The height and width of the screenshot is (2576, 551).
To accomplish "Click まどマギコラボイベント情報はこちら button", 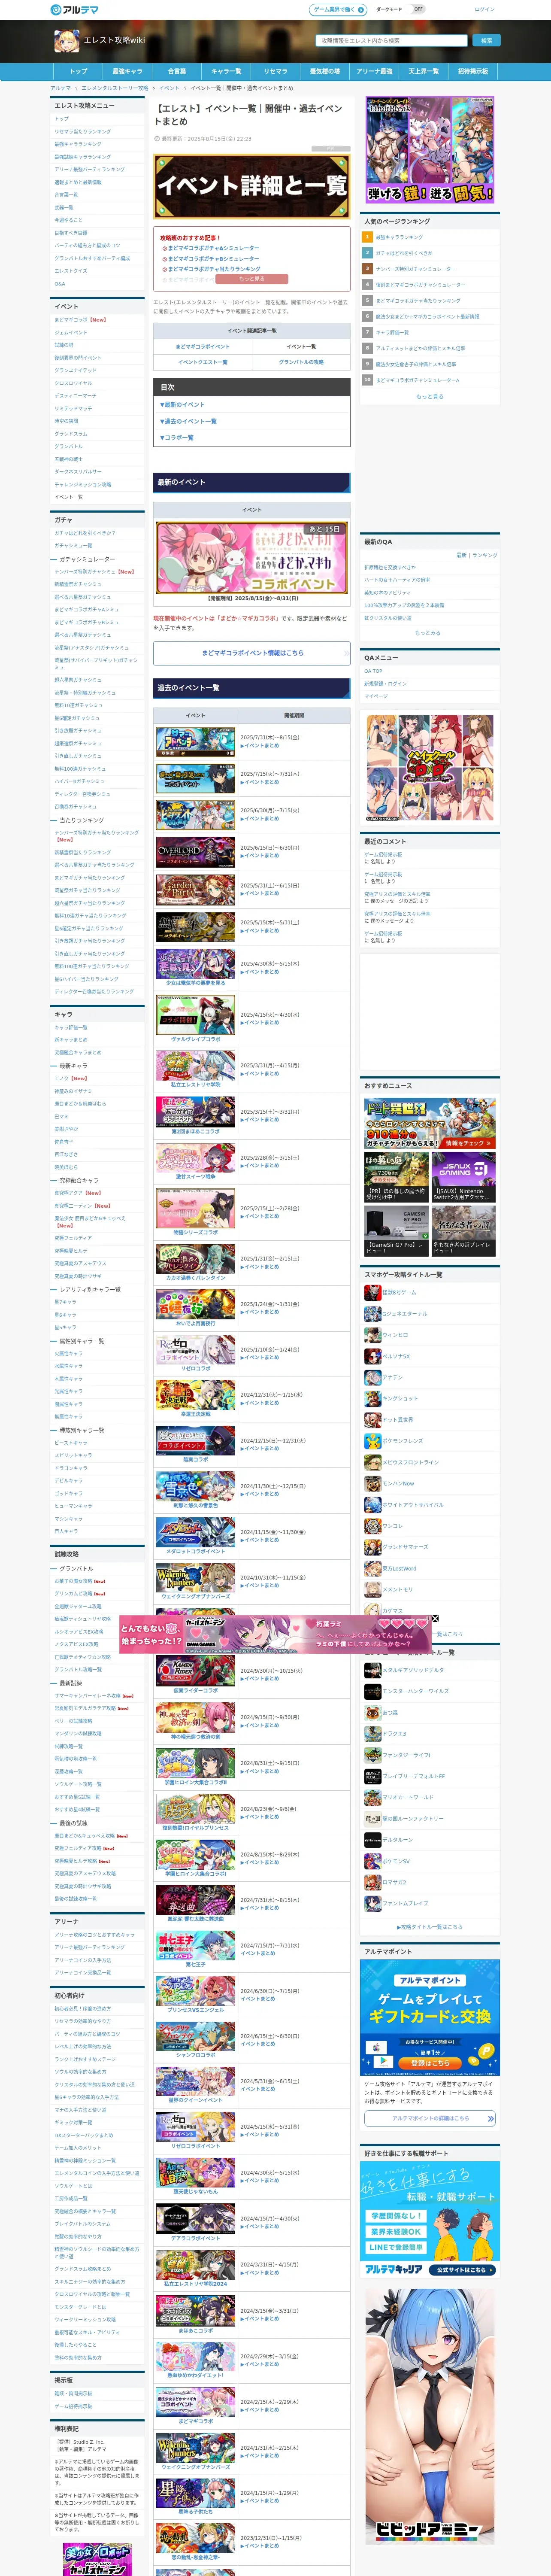I will point(252,653).
